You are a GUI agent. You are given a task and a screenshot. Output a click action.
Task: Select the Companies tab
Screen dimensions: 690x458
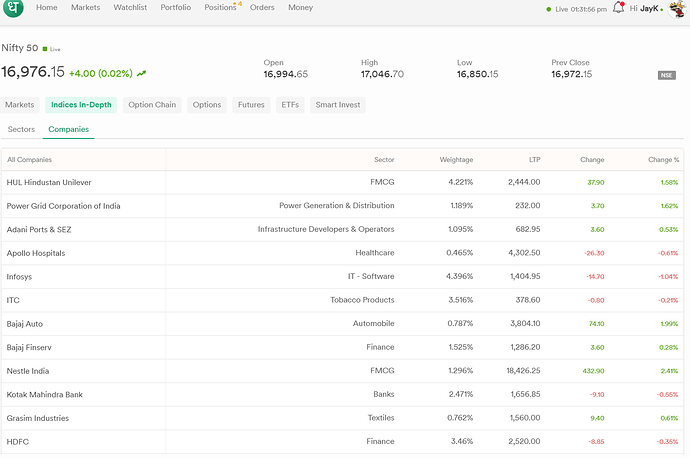[x=69, y=129]
